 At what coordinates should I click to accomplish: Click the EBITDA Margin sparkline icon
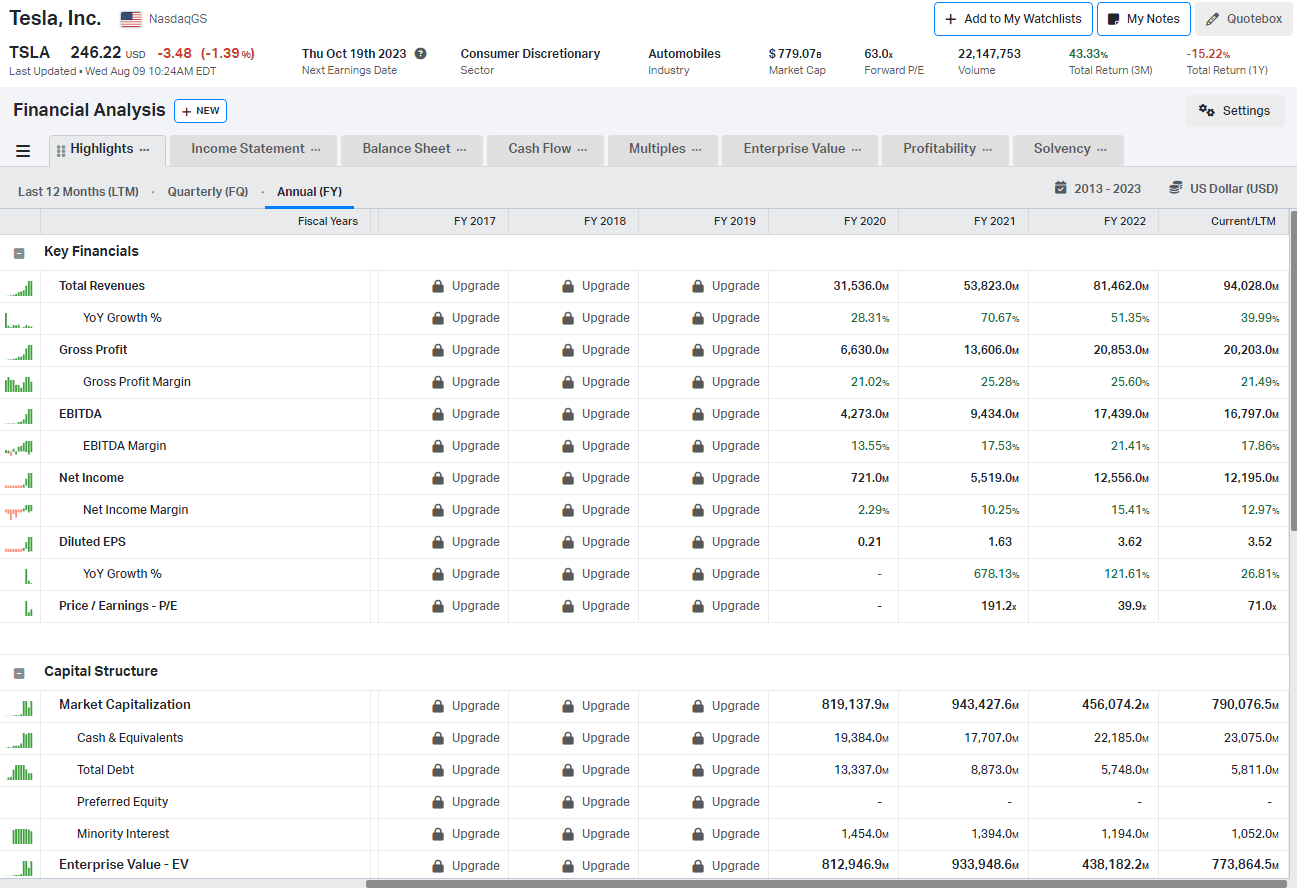(20, 447)
